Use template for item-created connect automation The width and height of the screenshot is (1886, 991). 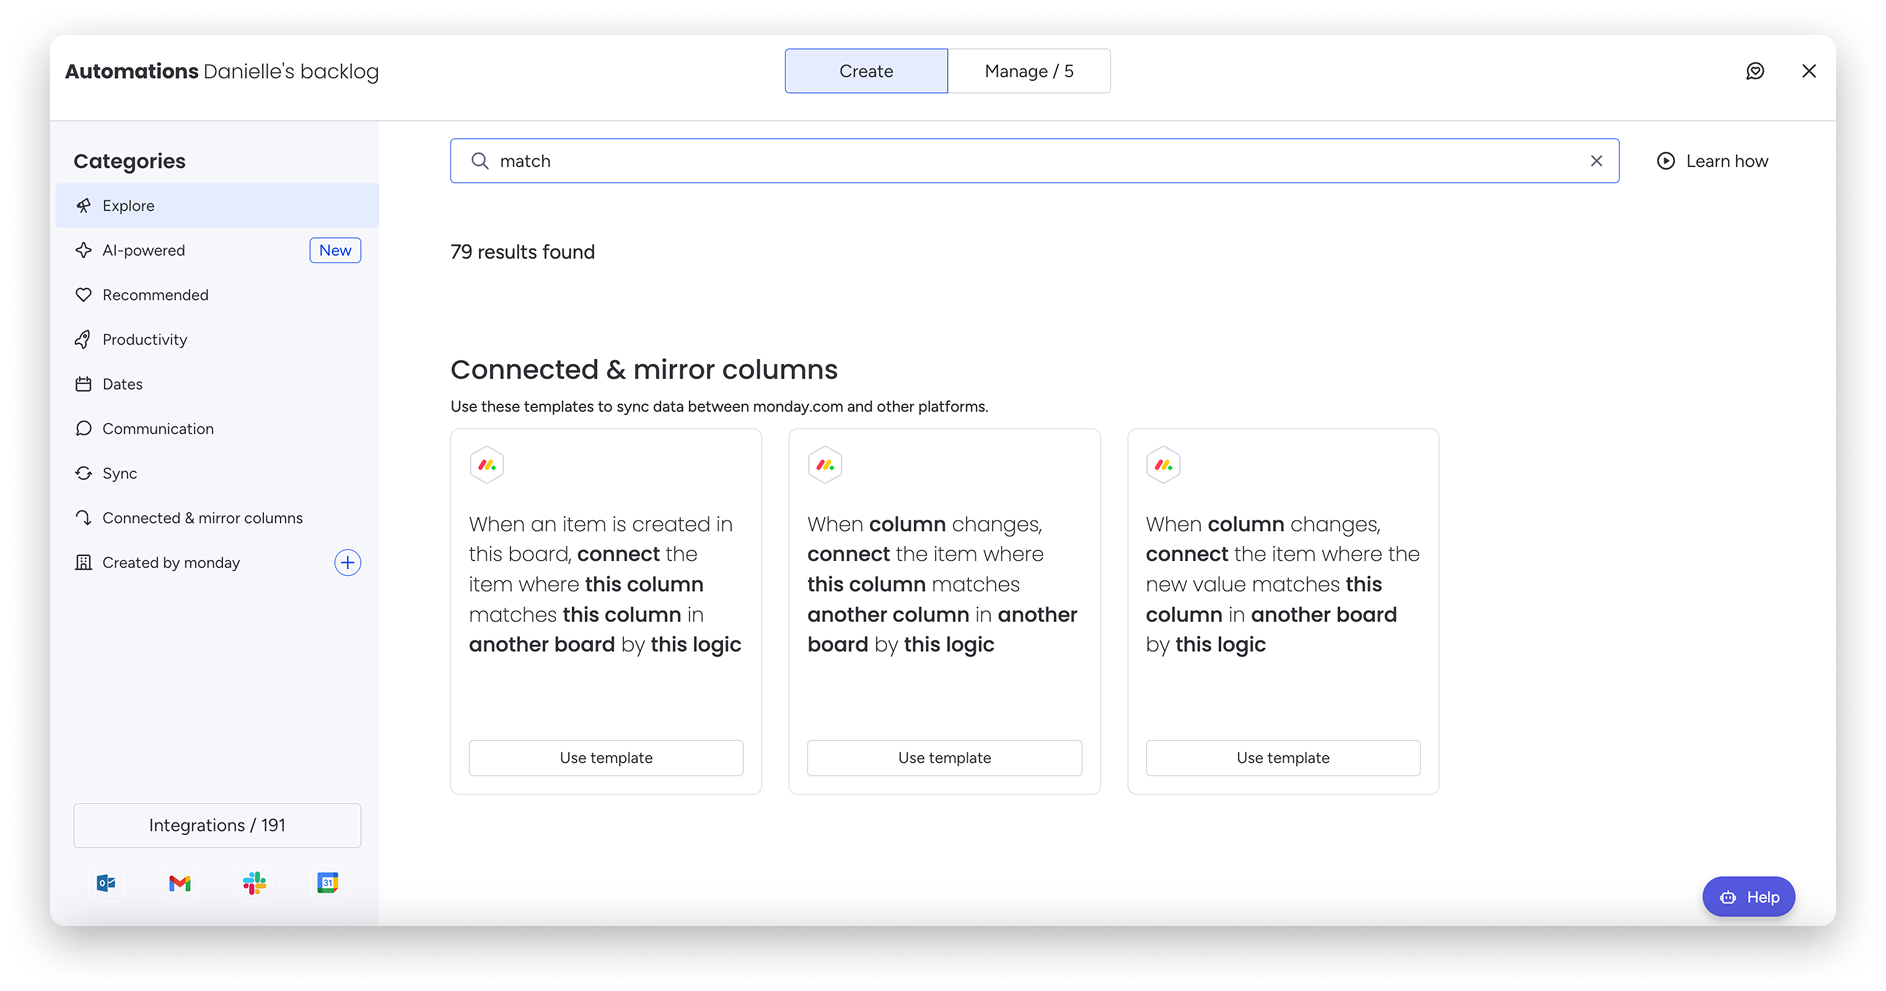pyautogui.click(x=606, y=758)
